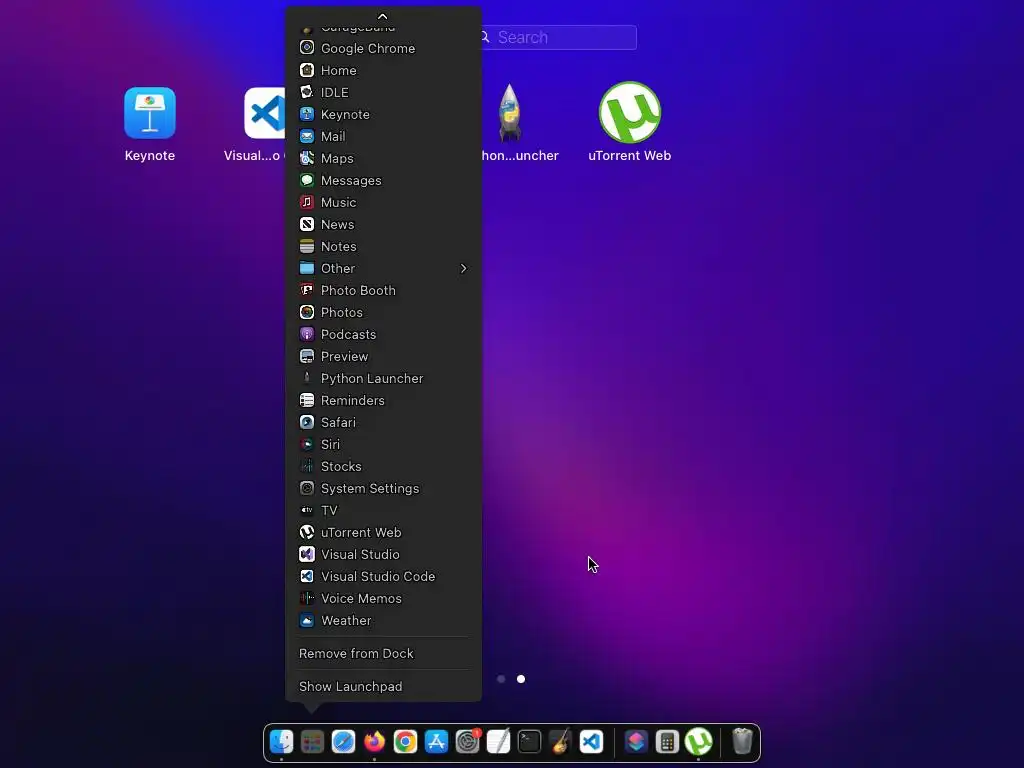
Task: Open Firefox from the Dock
Action: [374, 742]
